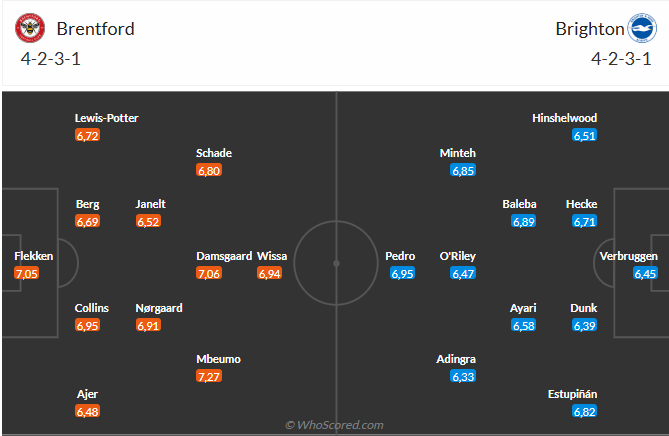Open player Estupiñán
This screenshot has width=669, height=436.
pyautogui.click(x=577, y=394)
